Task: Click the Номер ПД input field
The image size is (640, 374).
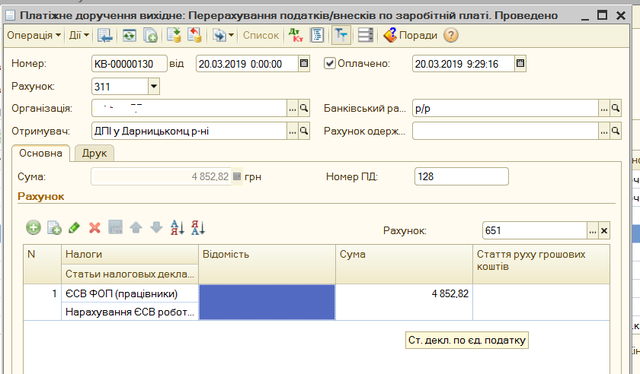Action: 461,176
